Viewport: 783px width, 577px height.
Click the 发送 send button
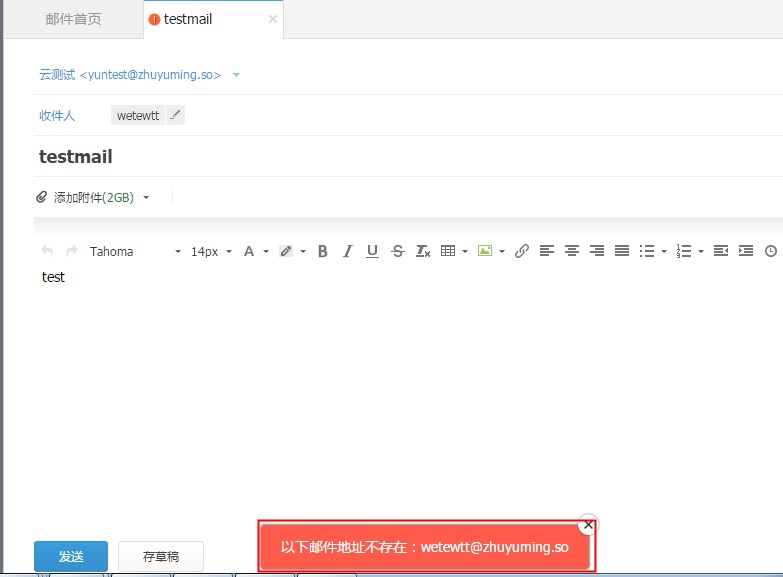tap(71, 556)
